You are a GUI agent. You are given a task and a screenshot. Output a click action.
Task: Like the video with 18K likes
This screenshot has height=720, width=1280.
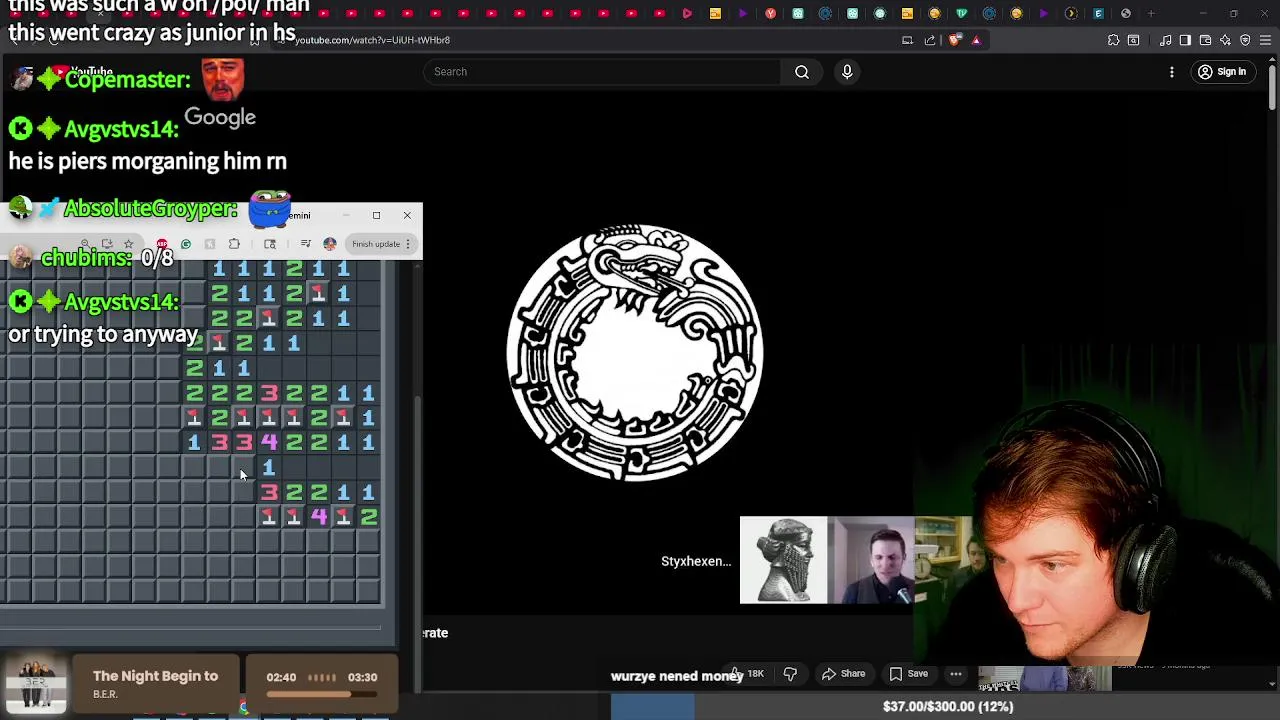[x=749, y=674]
